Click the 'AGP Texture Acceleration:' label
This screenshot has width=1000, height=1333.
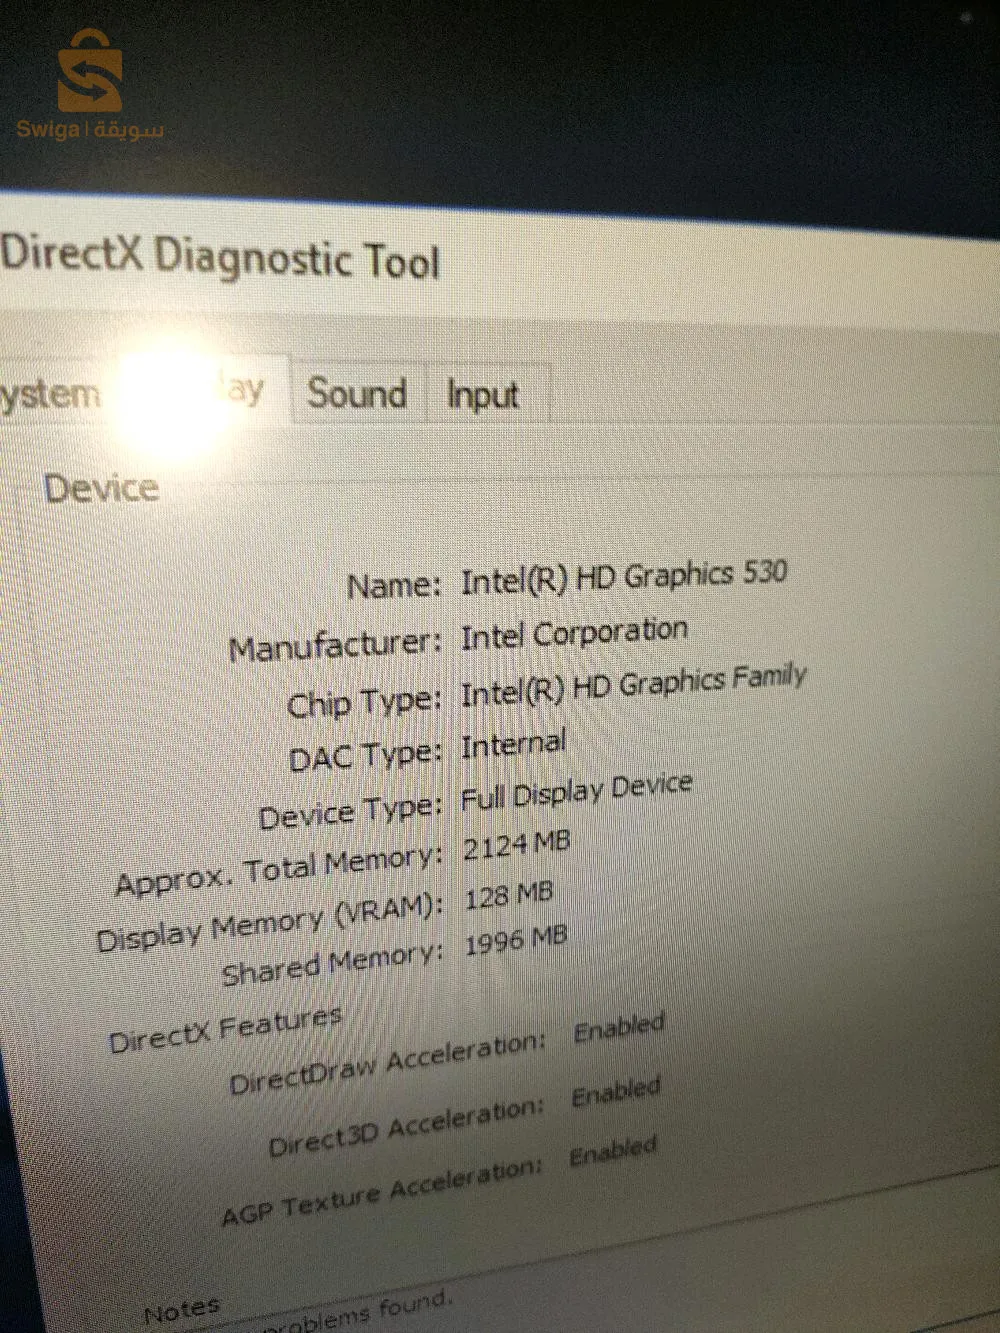point(382,1191)
